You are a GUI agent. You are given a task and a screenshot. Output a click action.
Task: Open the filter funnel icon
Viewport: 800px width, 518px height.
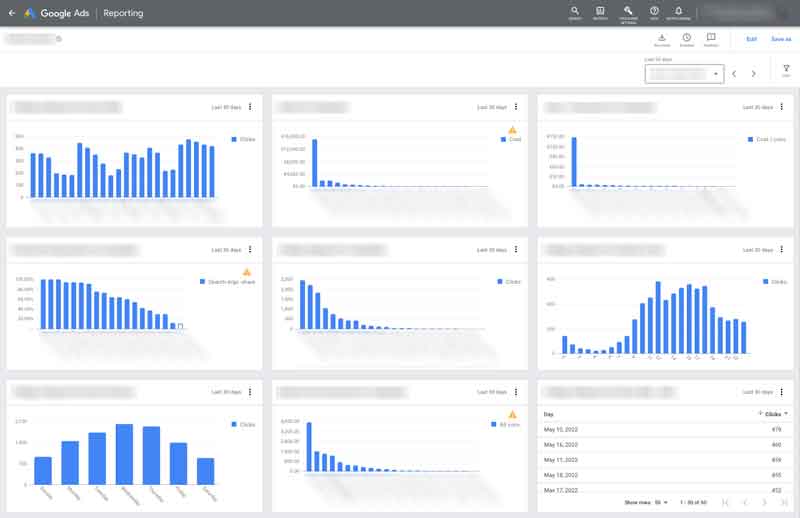click(786, 70)
